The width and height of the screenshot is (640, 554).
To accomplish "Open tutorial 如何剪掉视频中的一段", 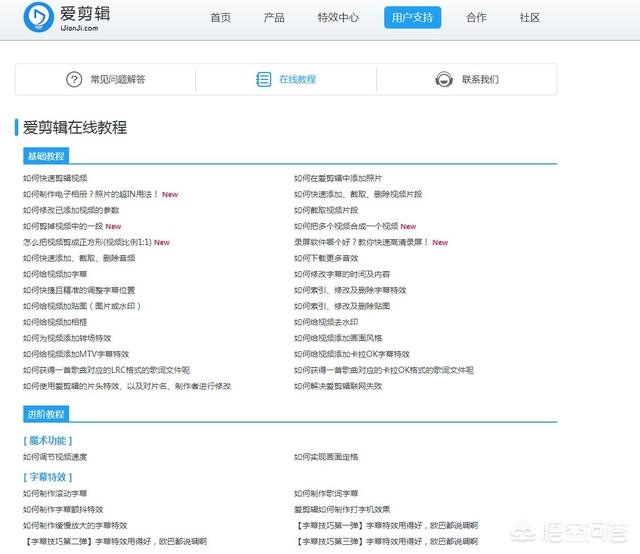I will (x=63, y=226).
